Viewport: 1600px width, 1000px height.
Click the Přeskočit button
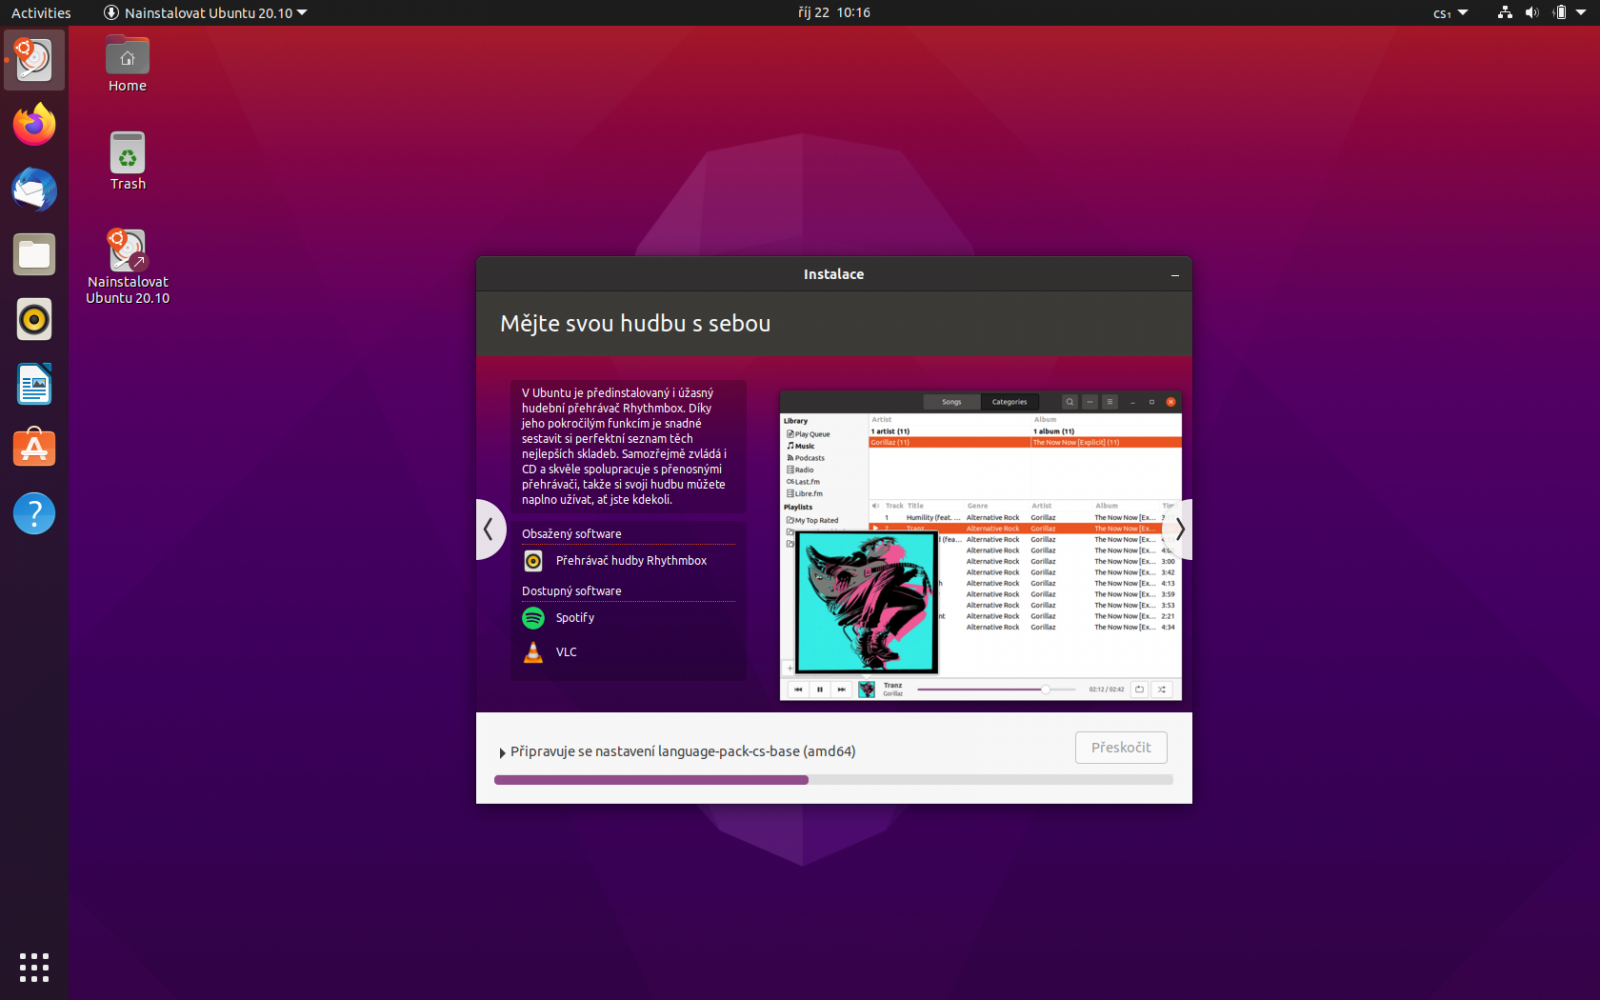(1120, 747)
